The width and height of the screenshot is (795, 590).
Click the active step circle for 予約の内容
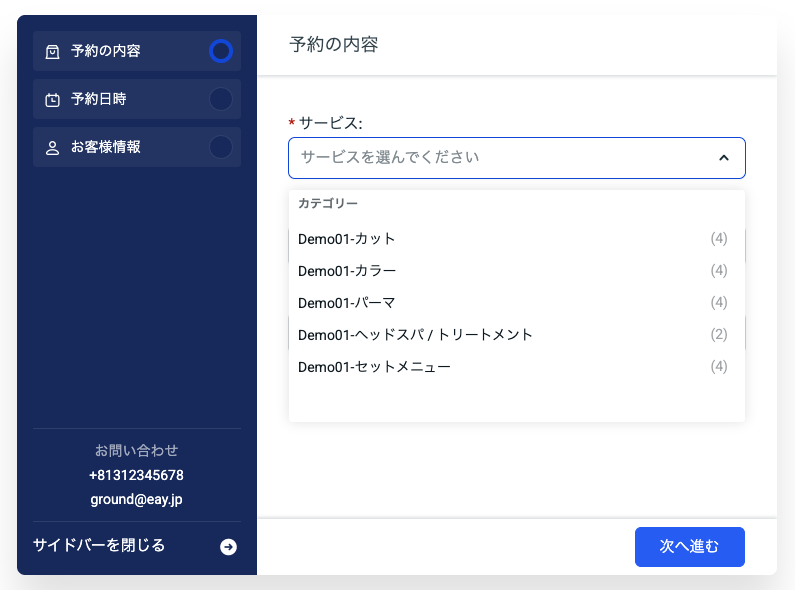pyautogui.click(x=221, y=51)
